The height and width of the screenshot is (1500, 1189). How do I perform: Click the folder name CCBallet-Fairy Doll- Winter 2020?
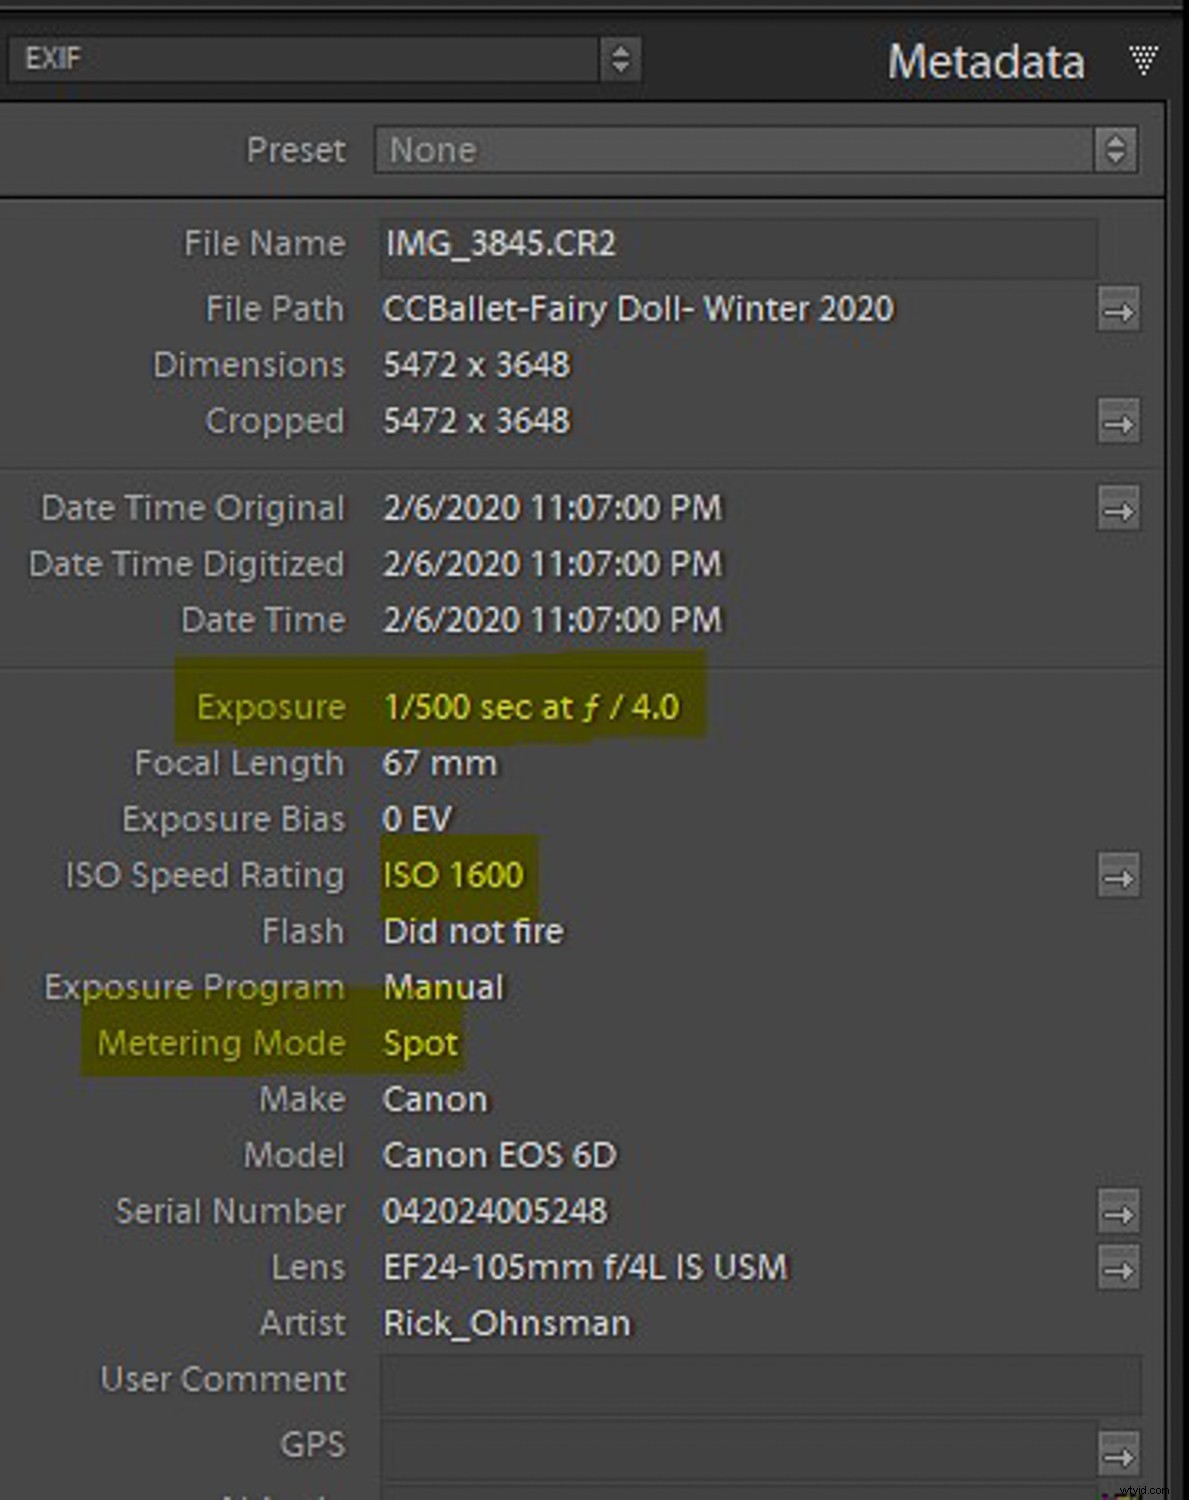638,309
